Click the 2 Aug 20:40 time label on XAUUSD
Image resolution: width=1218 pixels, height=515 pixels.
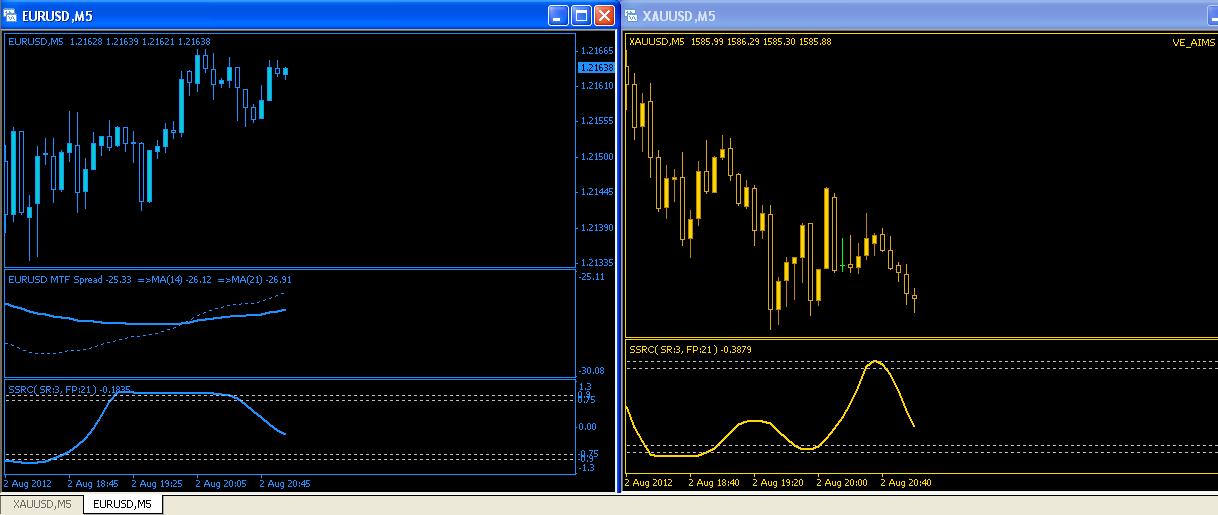pyautogui.click(x=906, y=483)
